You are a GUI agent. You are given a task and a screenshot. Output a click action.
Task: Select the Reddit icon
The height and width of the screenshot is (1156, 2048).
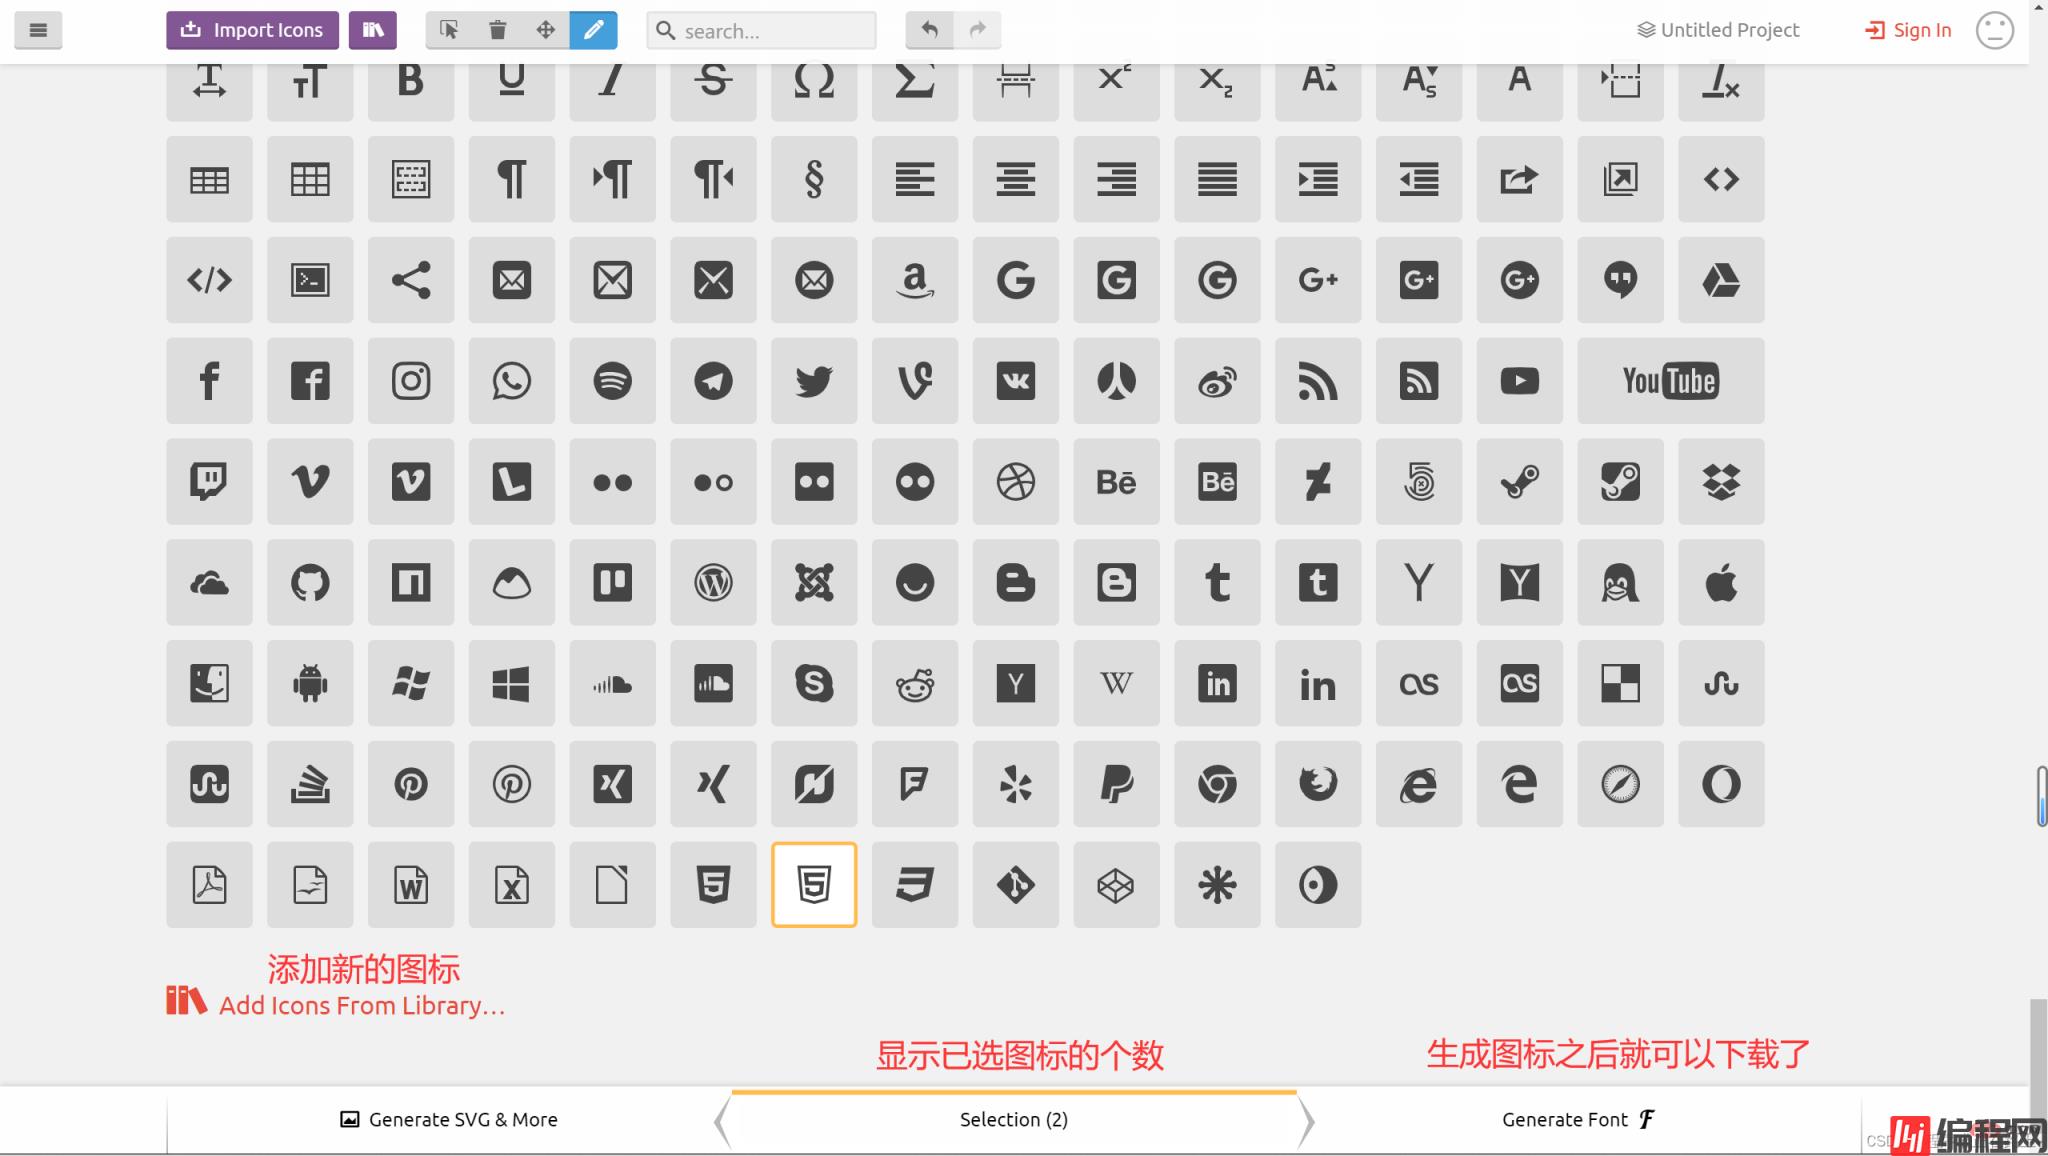point(916,682)
